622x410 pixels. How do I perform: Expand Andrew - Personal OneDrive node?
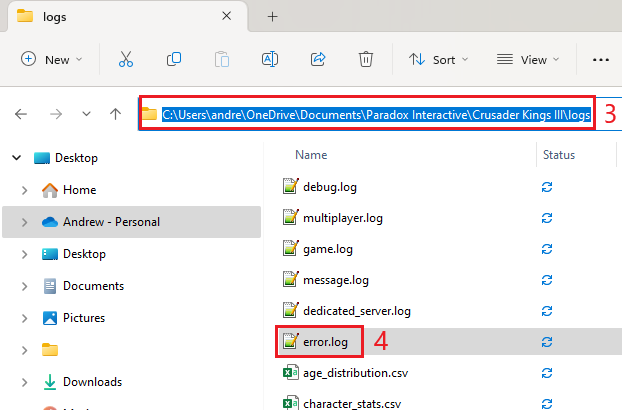point(24,222)
